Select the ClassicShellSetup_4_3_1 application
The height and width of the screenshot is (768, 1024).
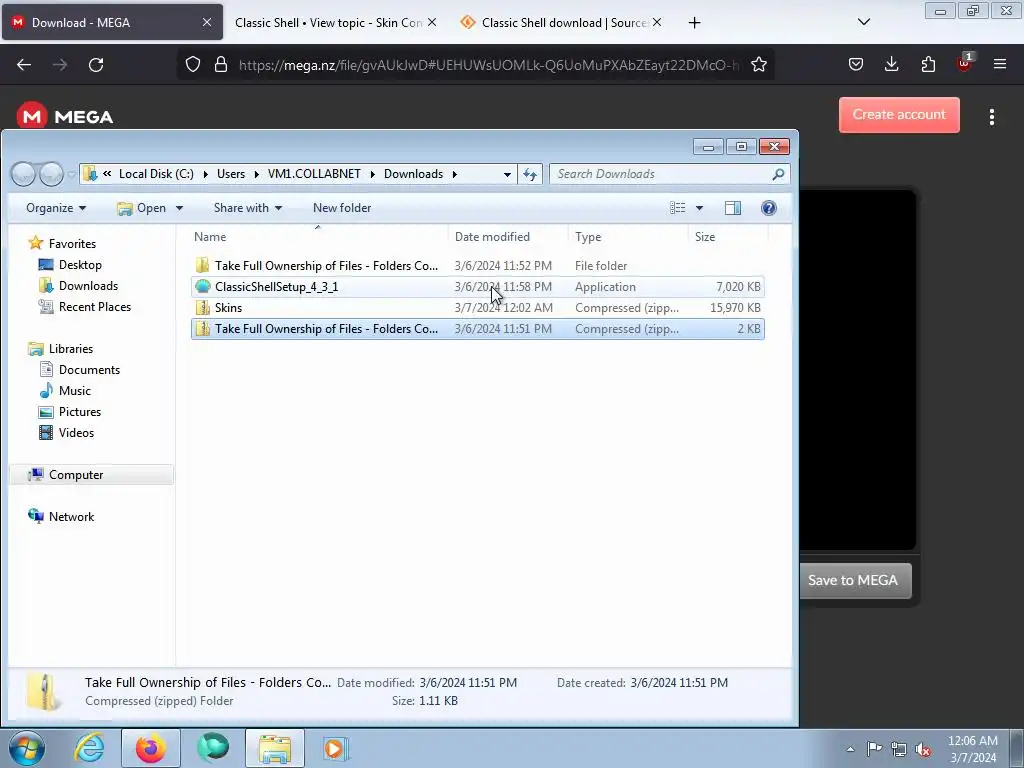click(x=477, y=287)
